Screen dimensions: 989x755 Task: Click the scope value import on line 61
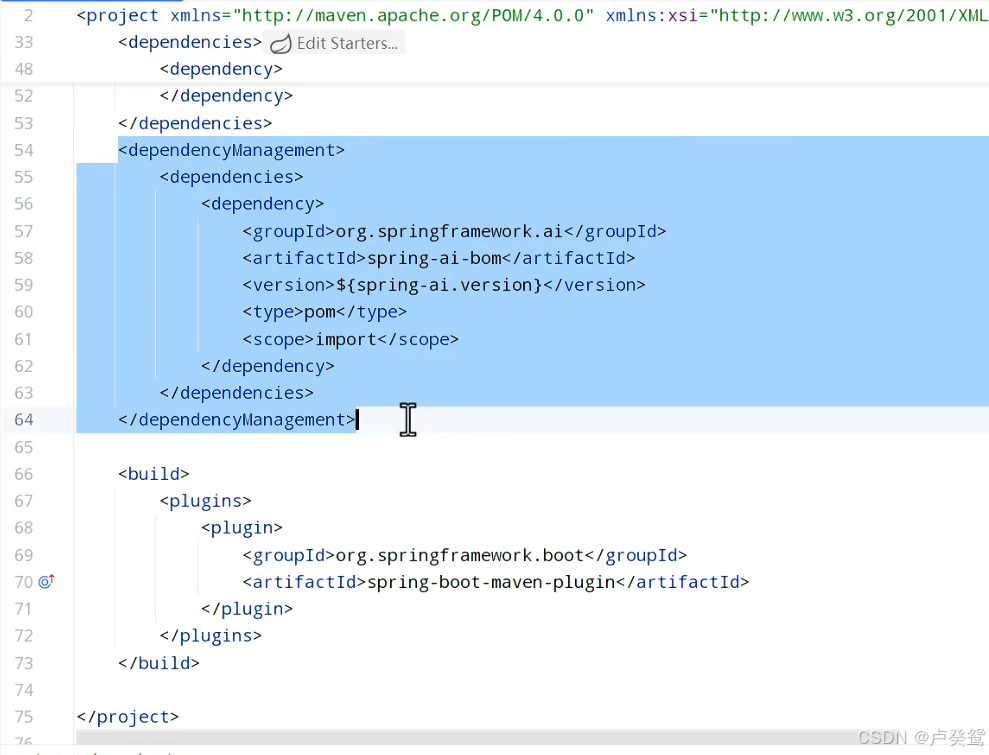[346, 339]
